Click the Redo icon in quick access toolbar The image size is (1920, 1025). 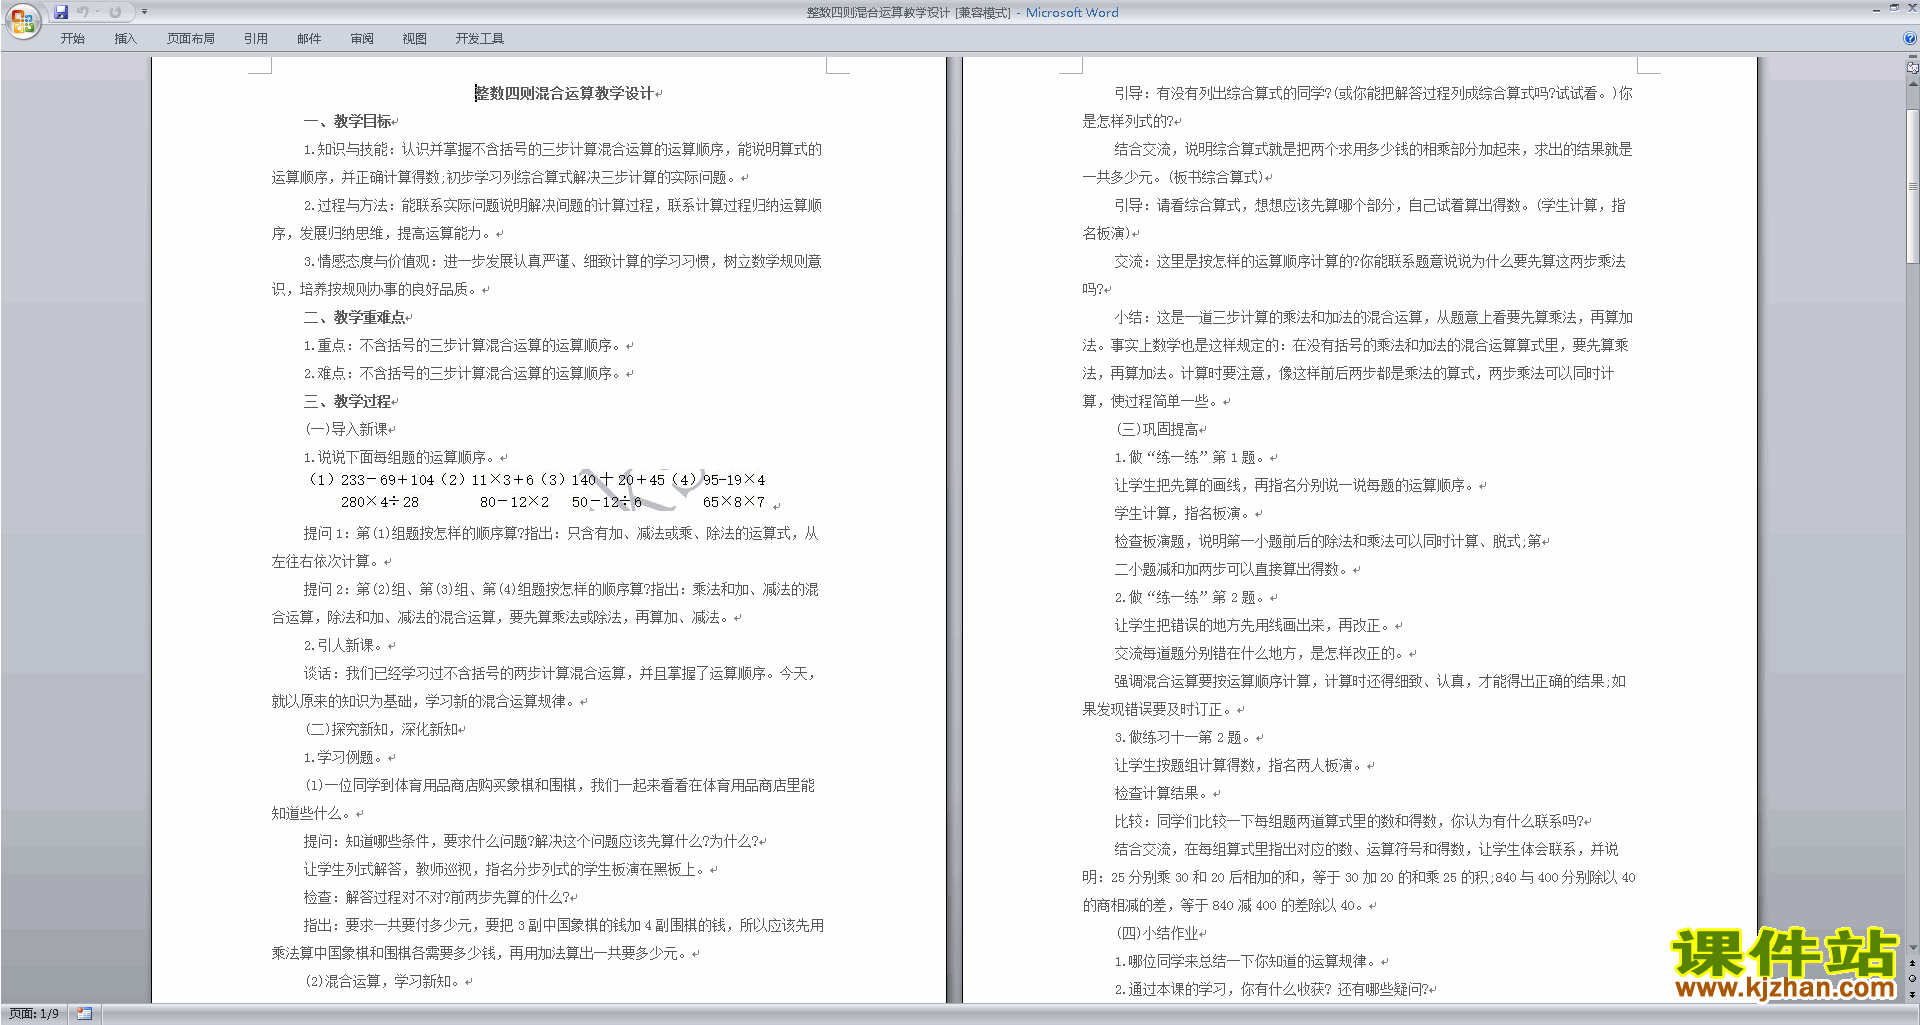point(115,12)
